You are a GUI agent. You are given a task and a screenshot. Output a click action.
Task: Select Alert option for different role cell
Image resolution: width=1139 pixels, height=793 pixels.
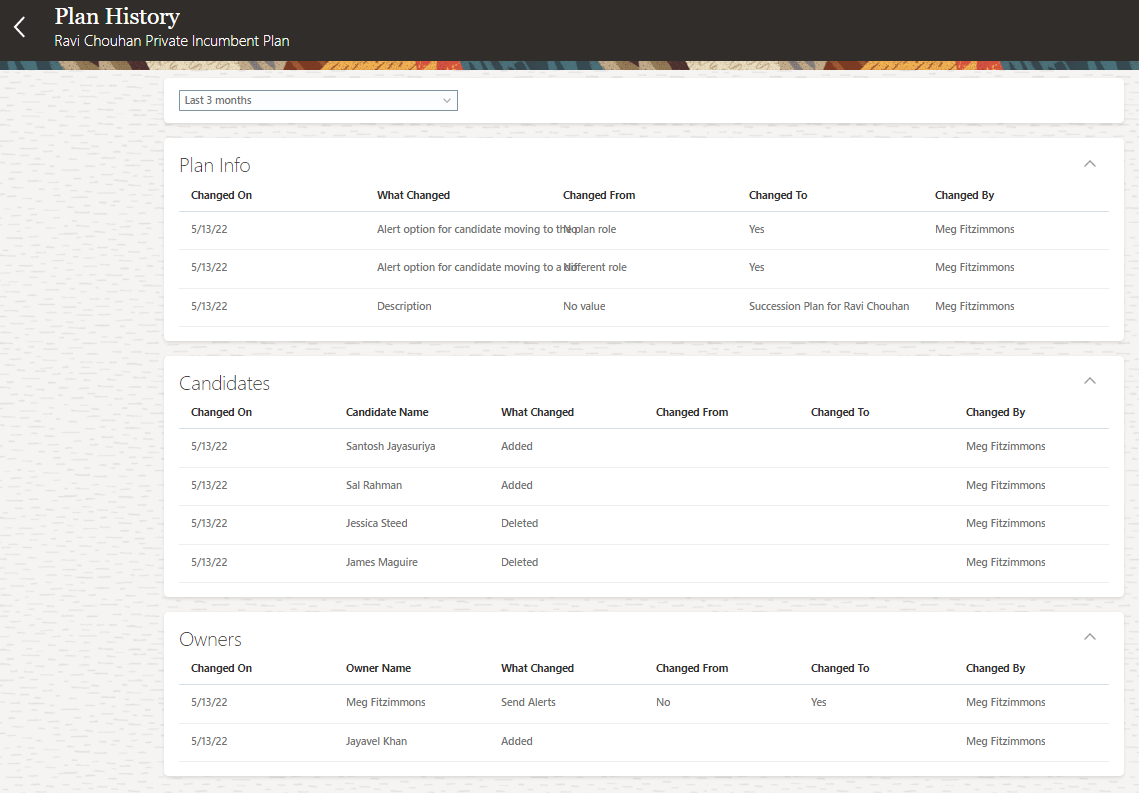pyautogui.click(x=501, y=267)
